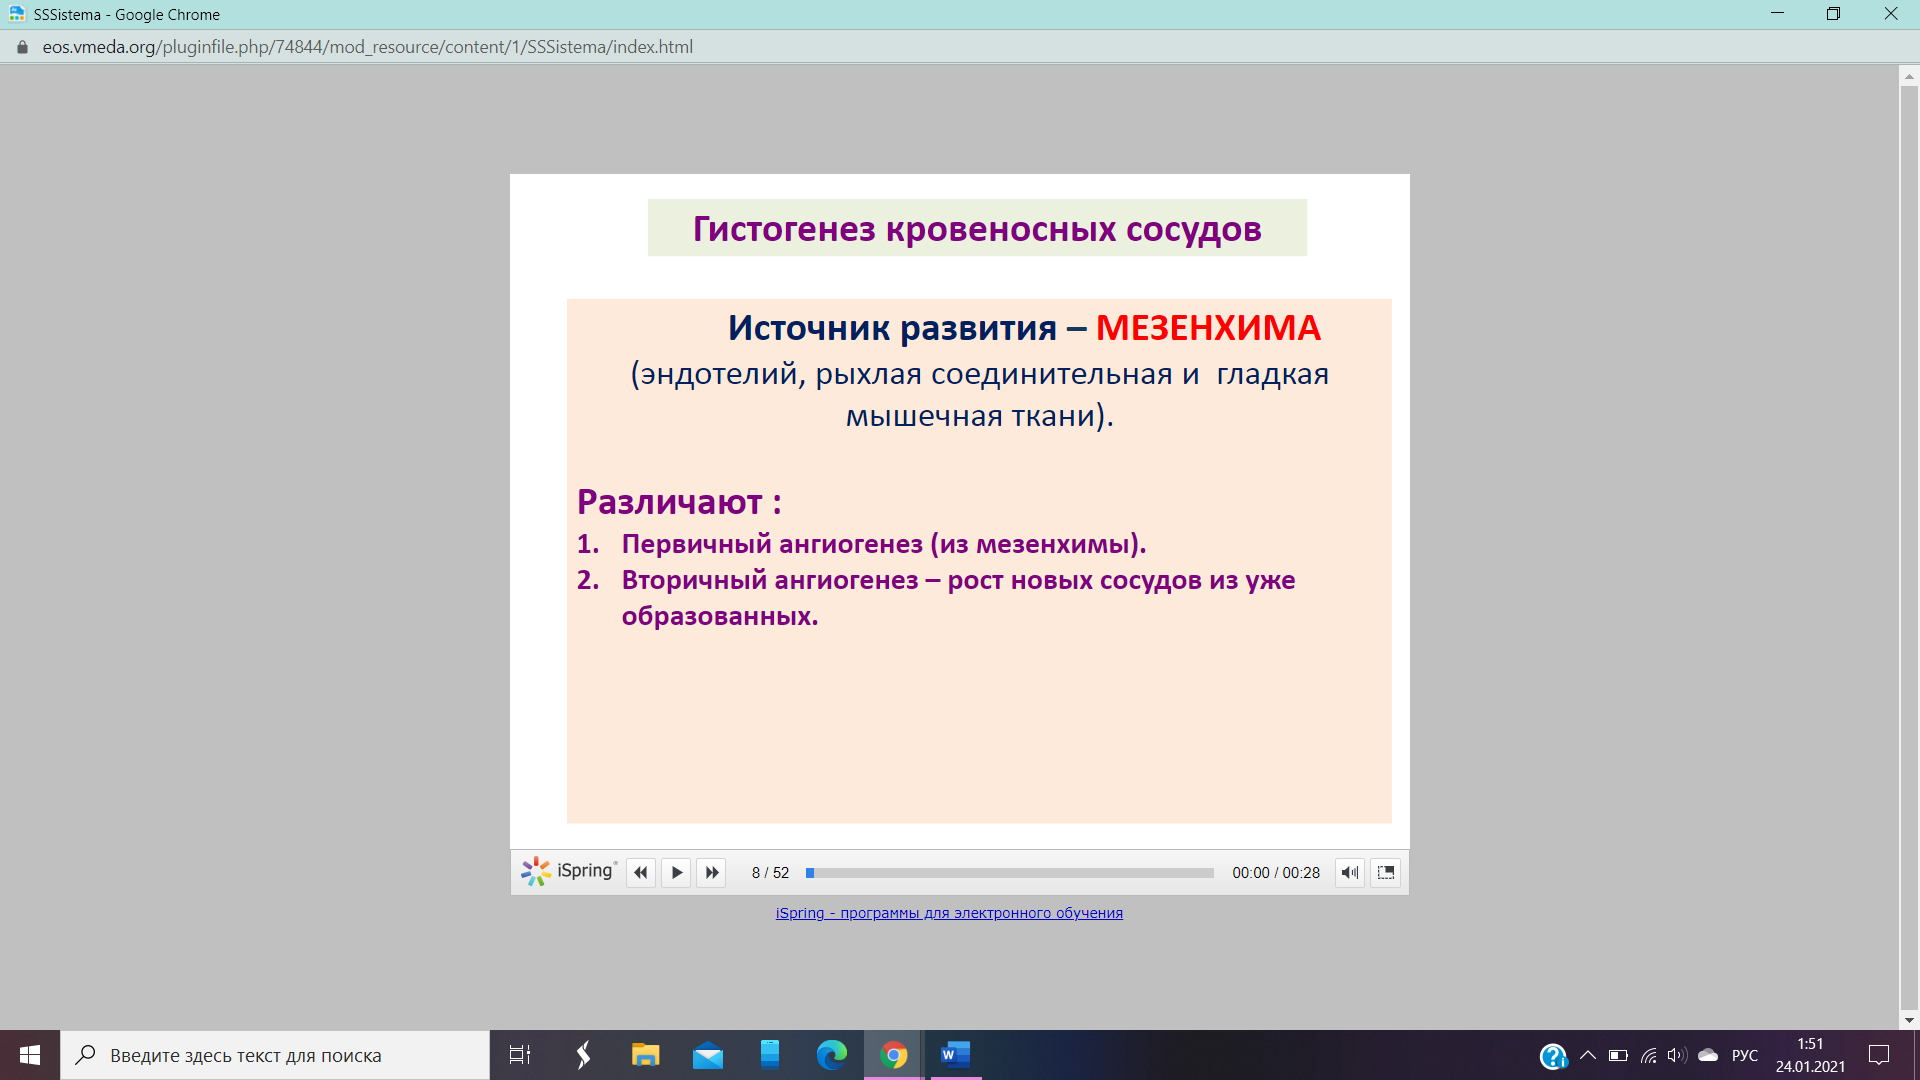
Task: Mute the presentation volume
Action: pyautogui.click(x=1350, y=873)
